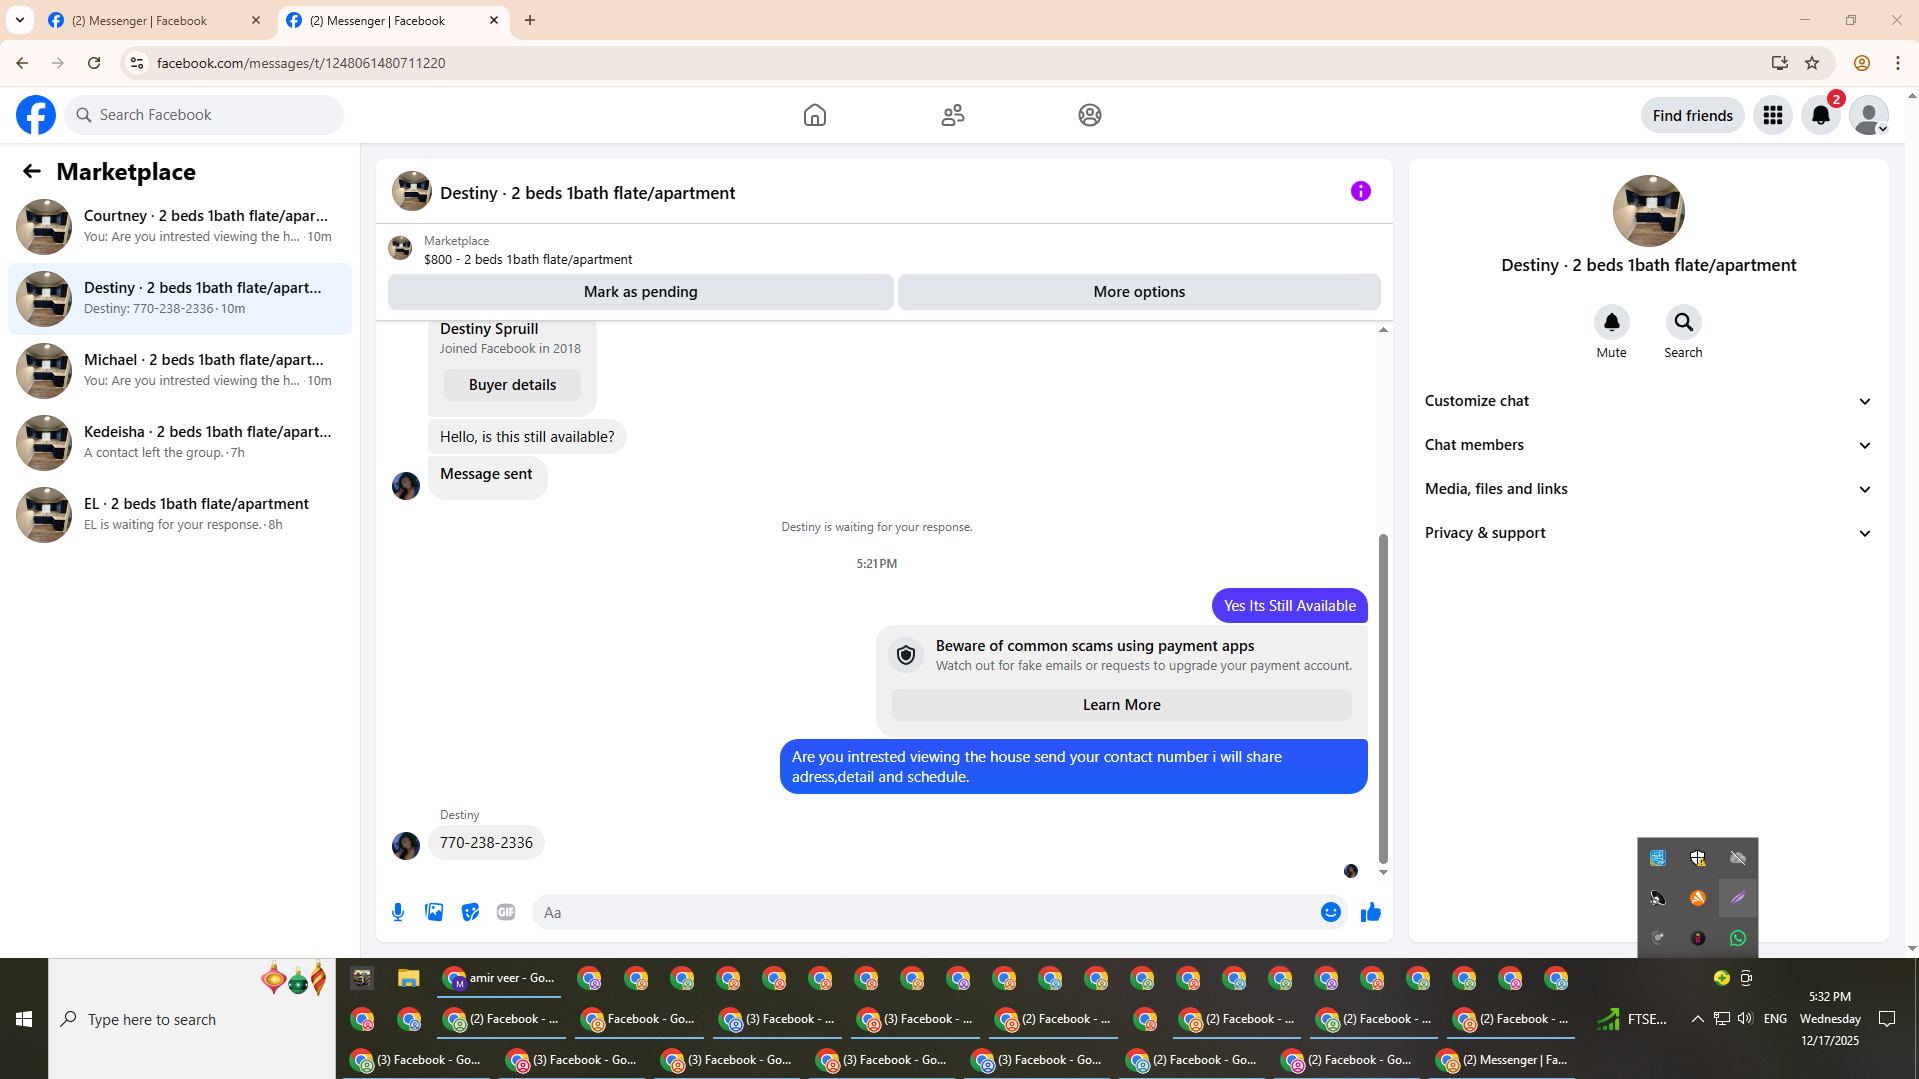Switch to the first Messenger browser tab
This screenshot has height=1079, width=1919.
[155, 20]
